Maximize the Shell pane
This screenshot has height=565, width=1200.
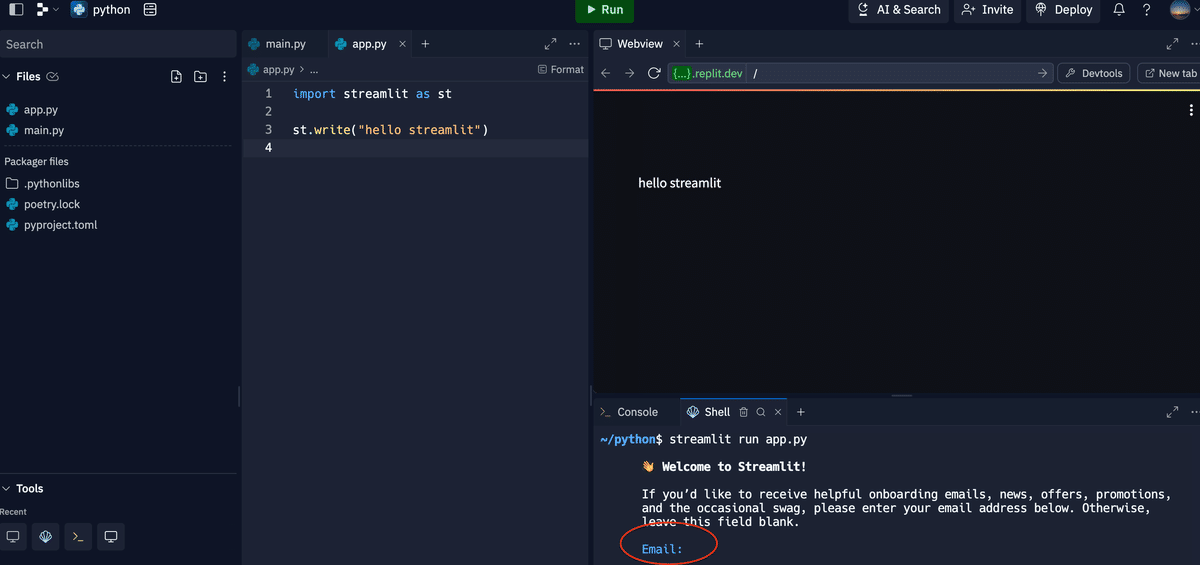pos(1173,412)
